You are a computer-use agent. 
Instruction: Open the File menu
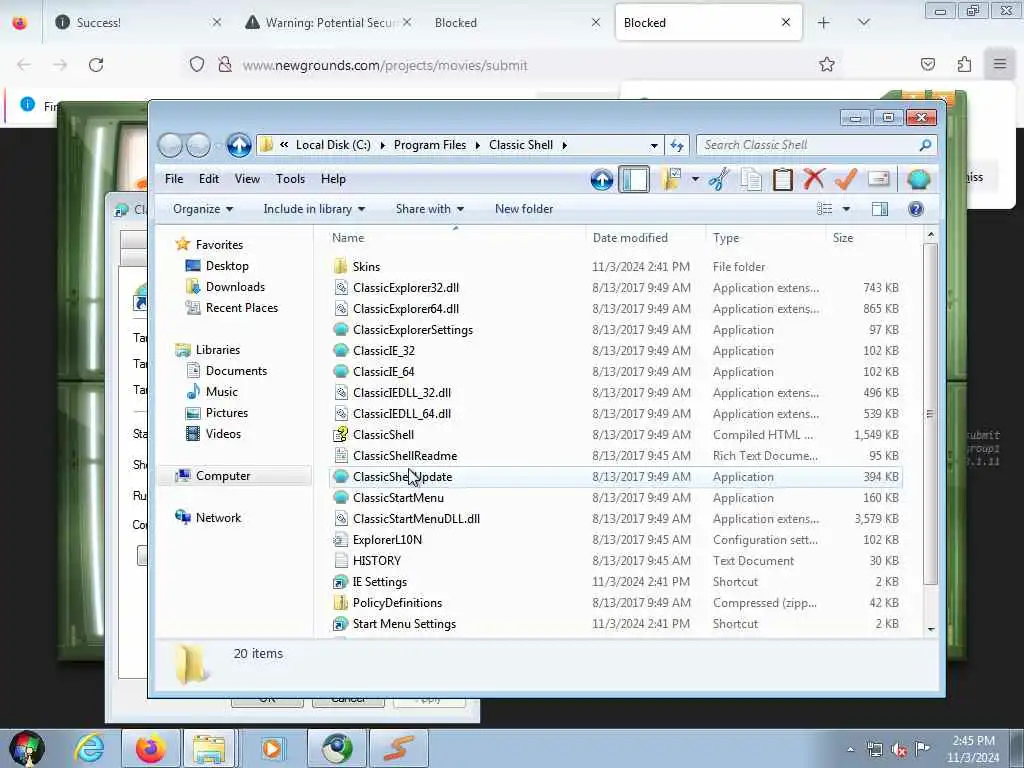(x=174, y=179)
